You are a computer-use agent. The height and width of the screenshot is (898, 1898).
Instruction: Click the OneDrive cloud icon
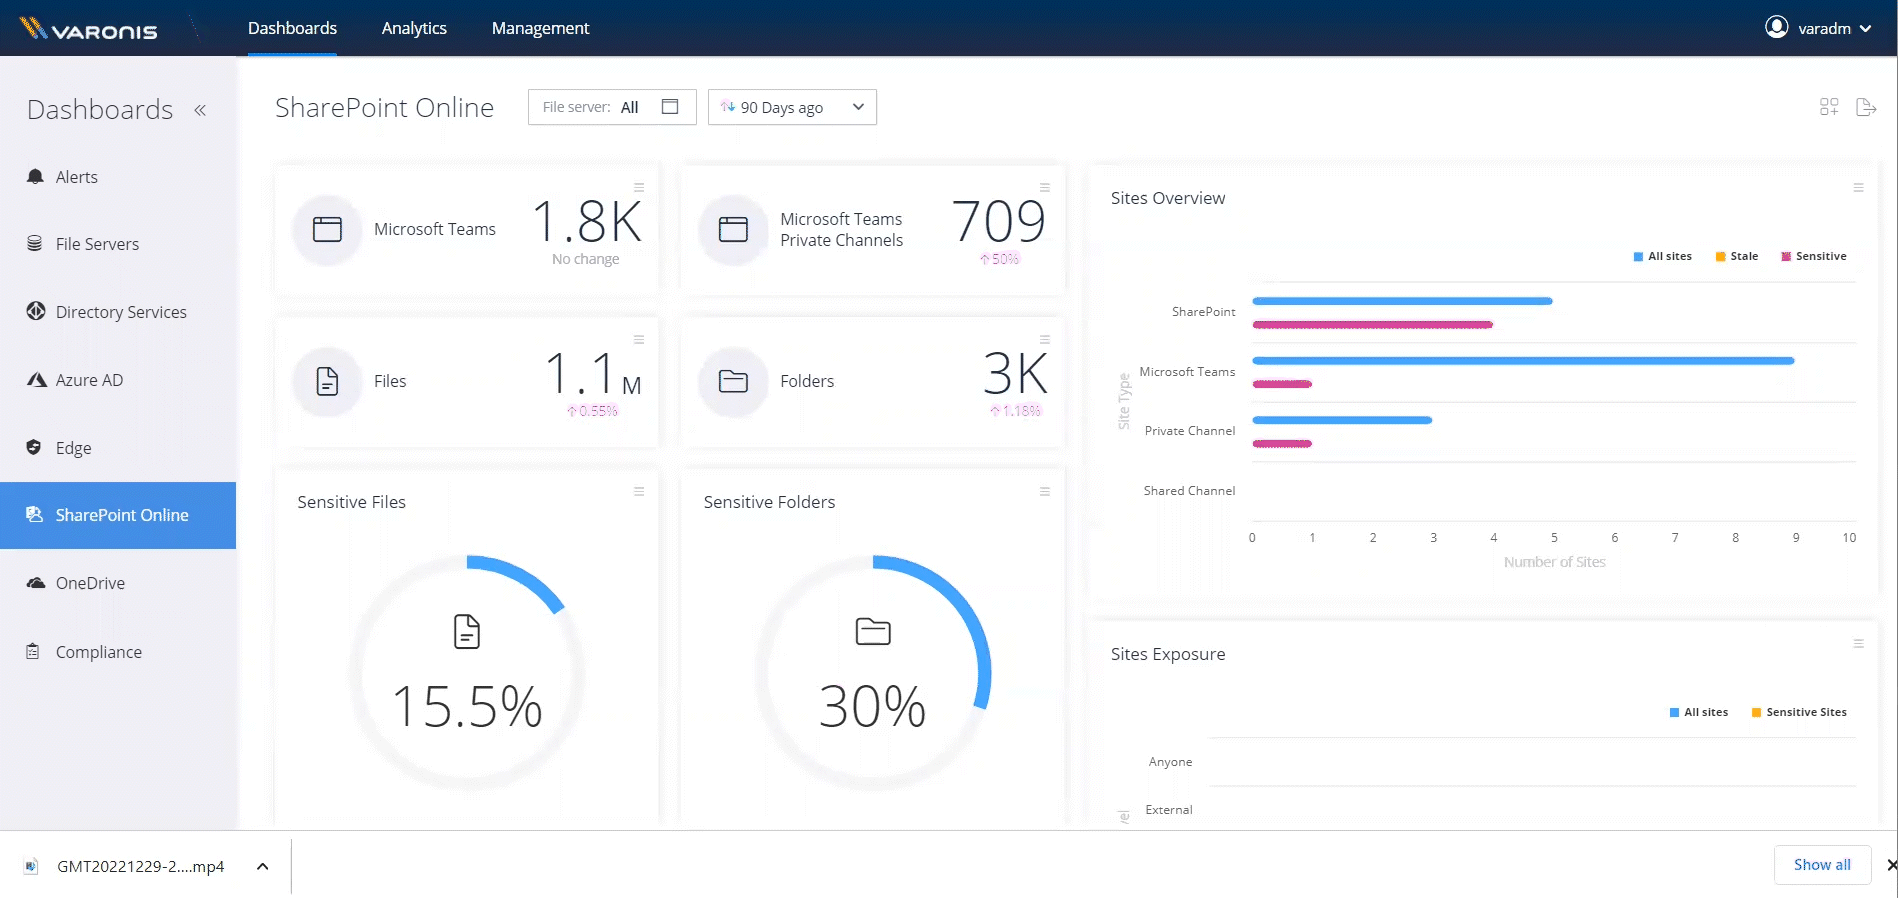pyautogui.click(x=36, y=583)
